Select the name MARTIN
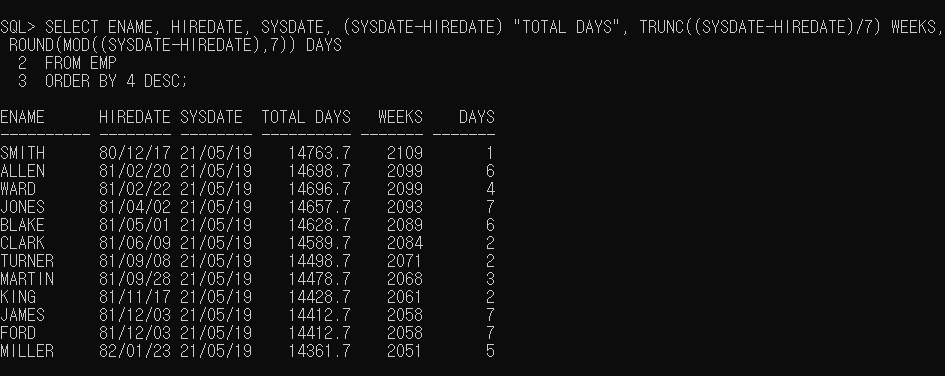The width and height of the screenshot is (945, 376). [27, 280]
